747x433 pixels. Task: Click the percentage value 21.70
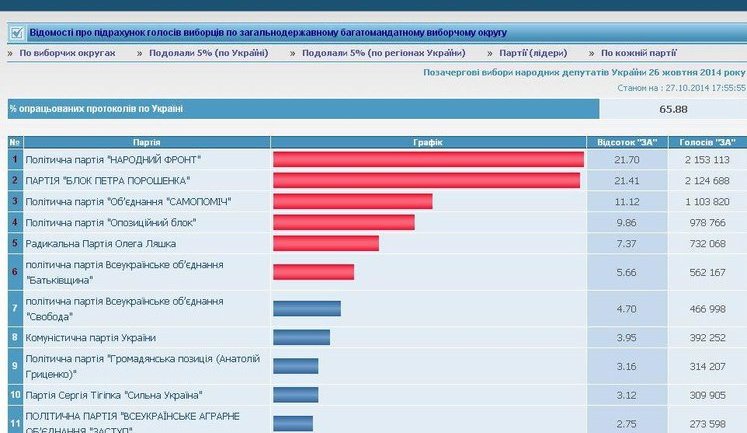click(627, 160)
